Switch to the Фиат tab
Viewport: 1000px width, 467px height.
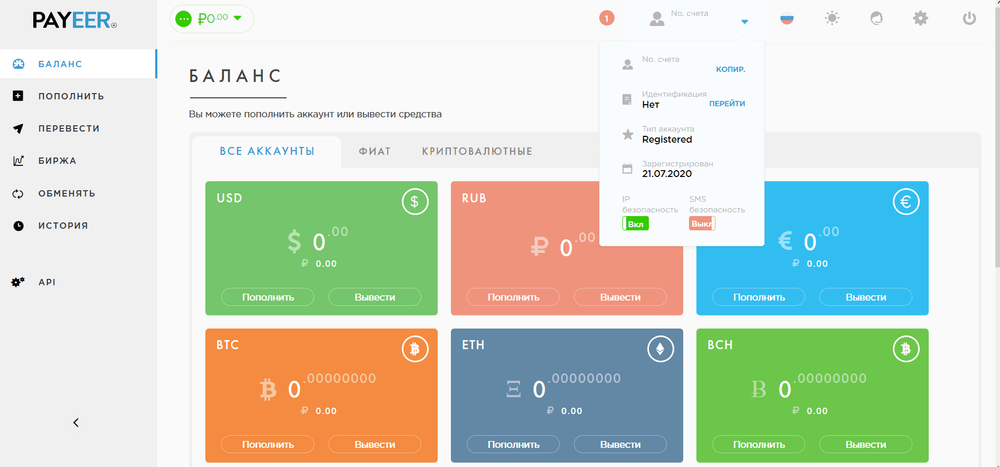pyautogui.click(x=374, y=152)
